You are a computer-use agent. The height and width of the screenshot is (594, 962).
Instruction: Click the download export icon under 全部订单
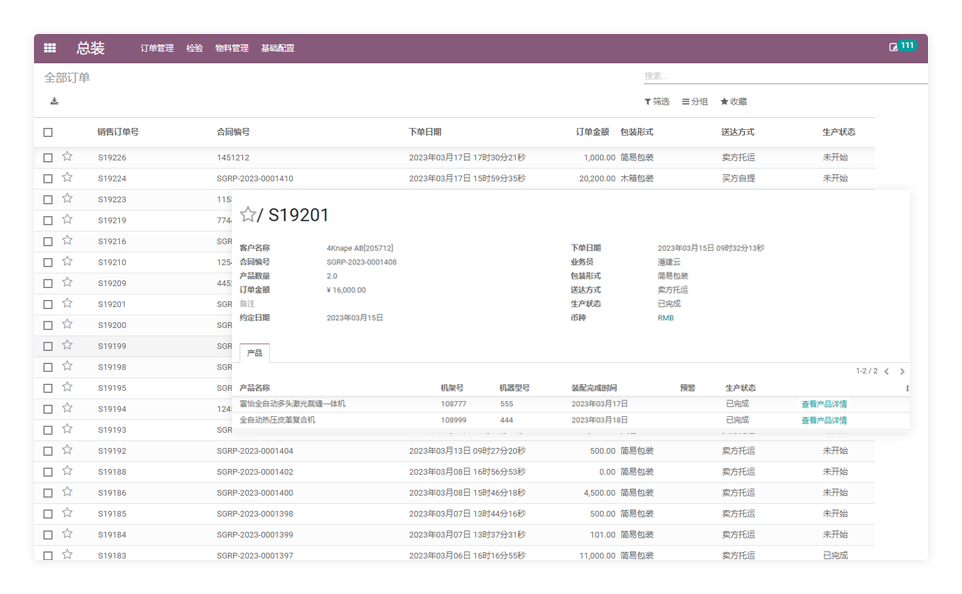click(54, 101)
